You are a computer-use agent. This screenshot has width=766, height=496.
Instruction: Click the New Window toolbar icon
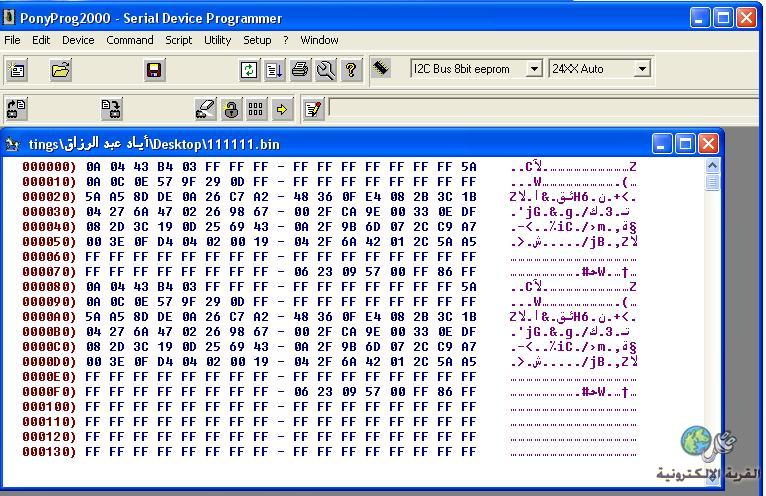pos(17,70)
